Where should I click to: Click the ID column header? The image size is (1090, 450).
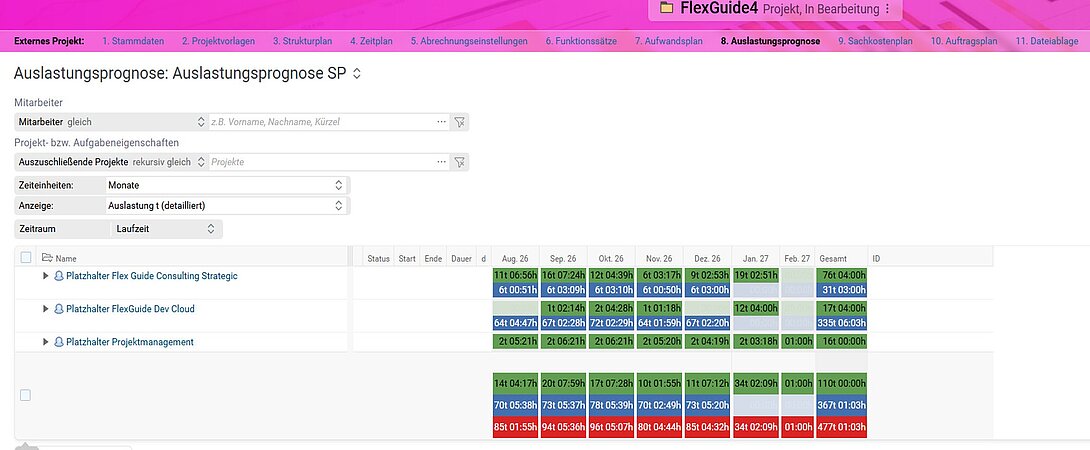pyautogui.click(x=877, y=258)
